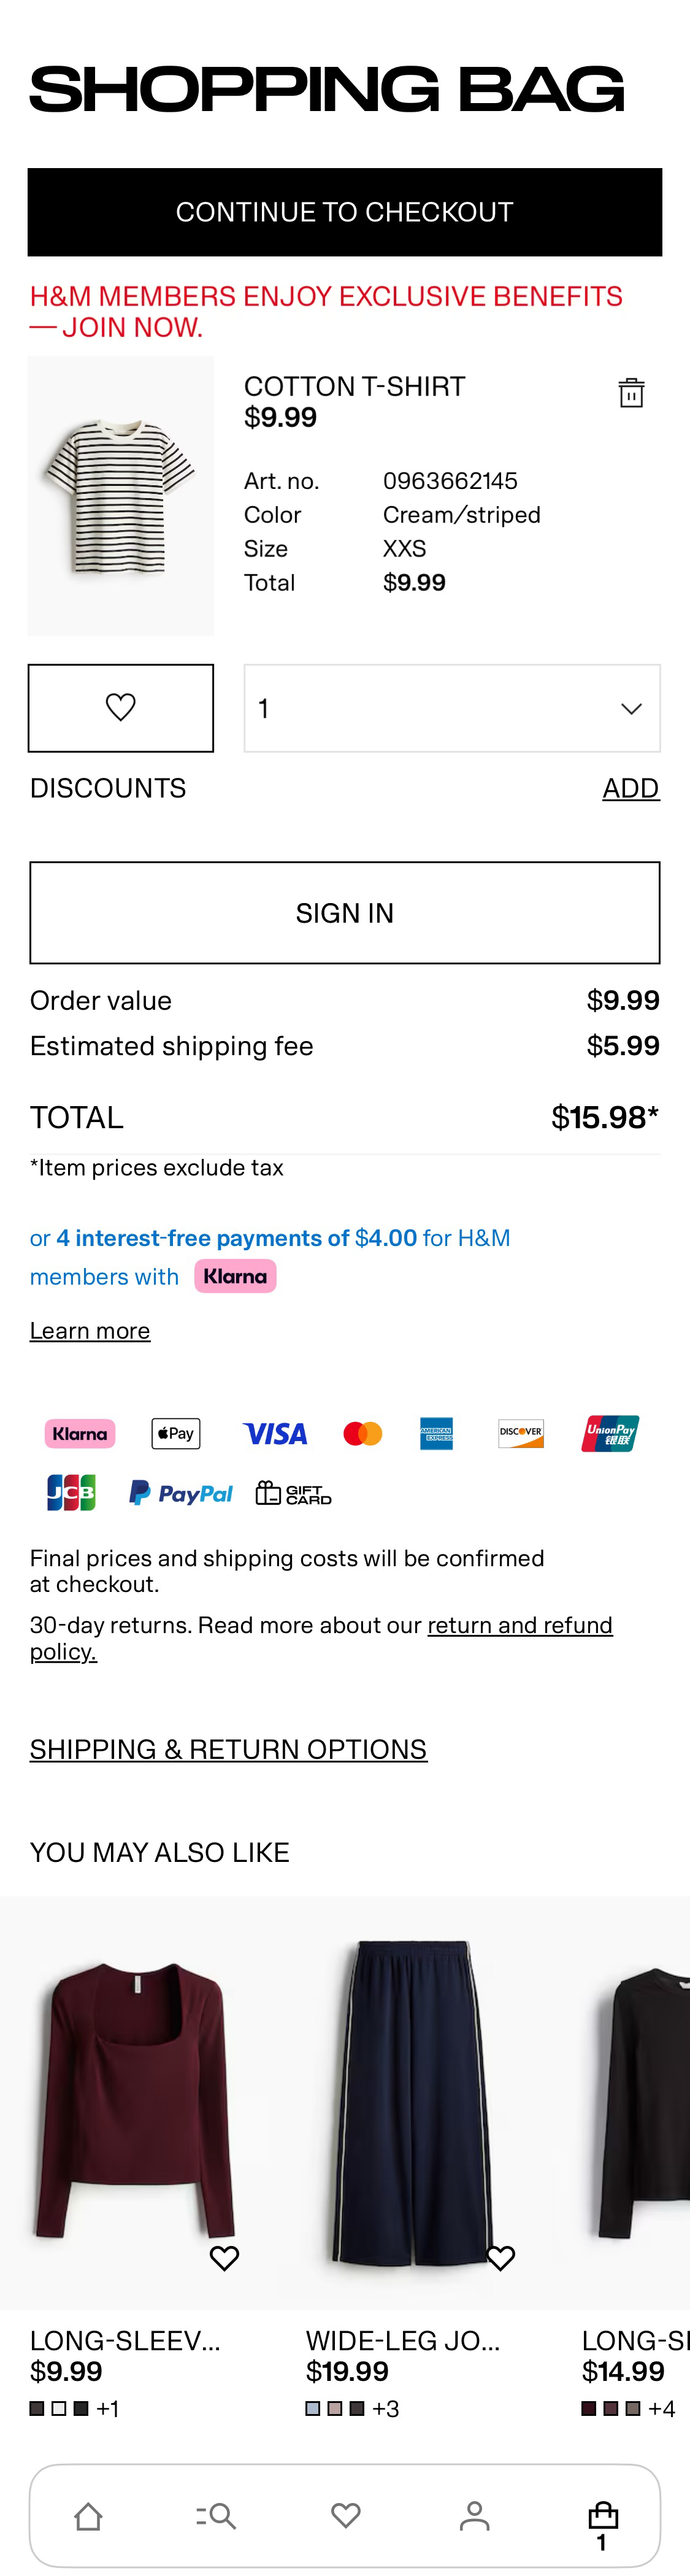
Task: Open Klarna Learn more link
Action: point(90,1331)
